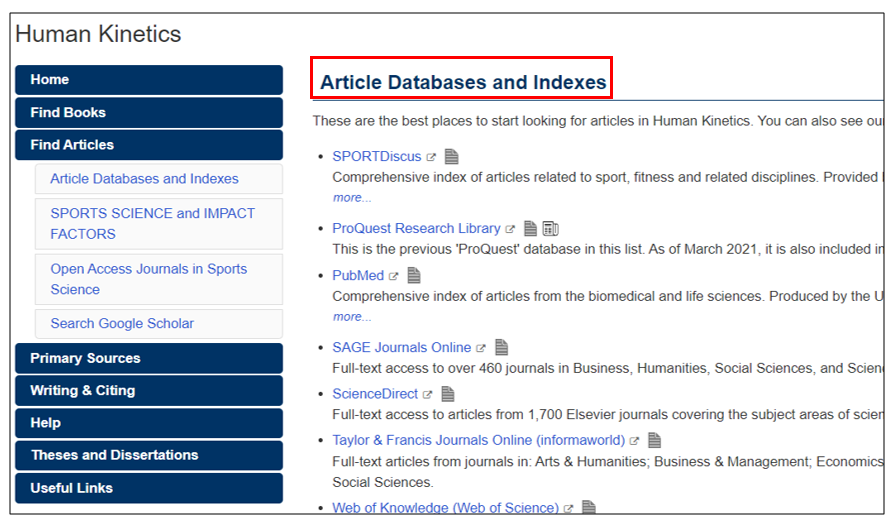Open the Help menu item

pyautogui.click(x=149, y=423)
